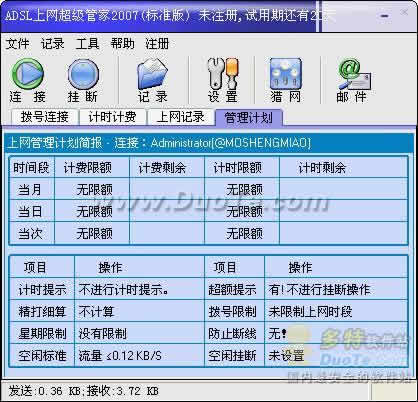Click the 计时提示 item label

pos(42,290)
